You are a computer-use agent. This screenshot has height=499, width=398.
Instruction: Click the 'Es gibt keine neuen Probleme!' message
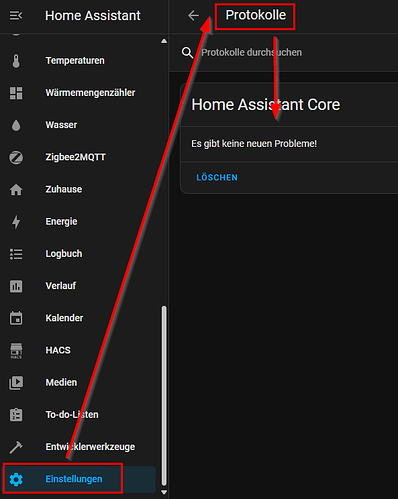[x=254, y=144]
